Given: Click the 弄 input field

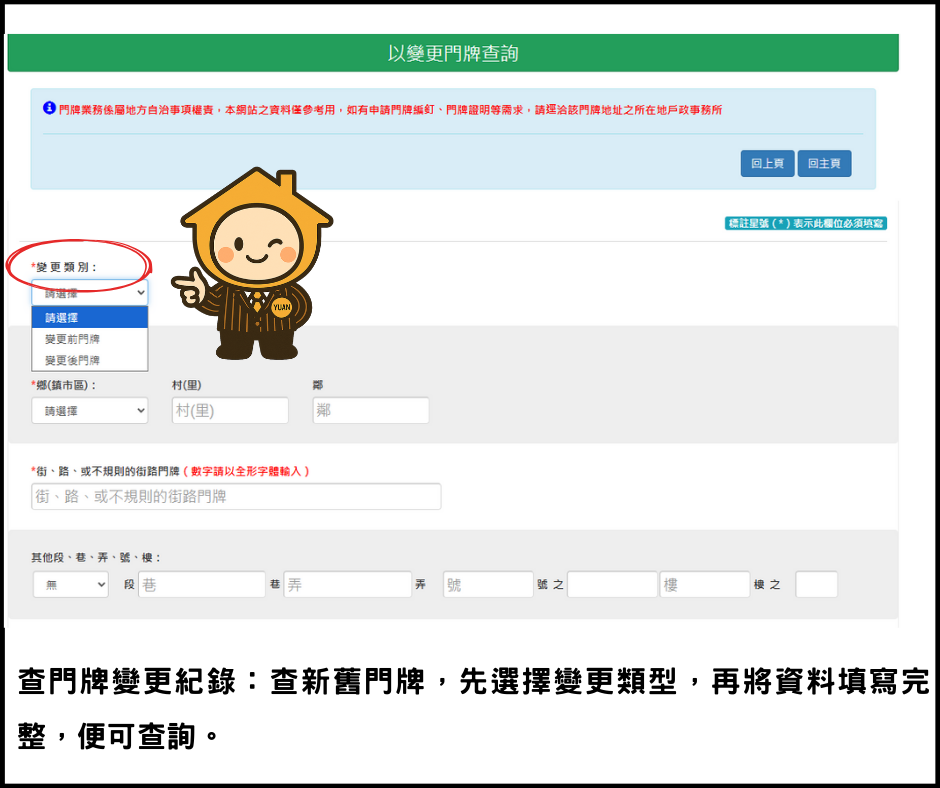Looking at the screenshot, I should [347, 585].
